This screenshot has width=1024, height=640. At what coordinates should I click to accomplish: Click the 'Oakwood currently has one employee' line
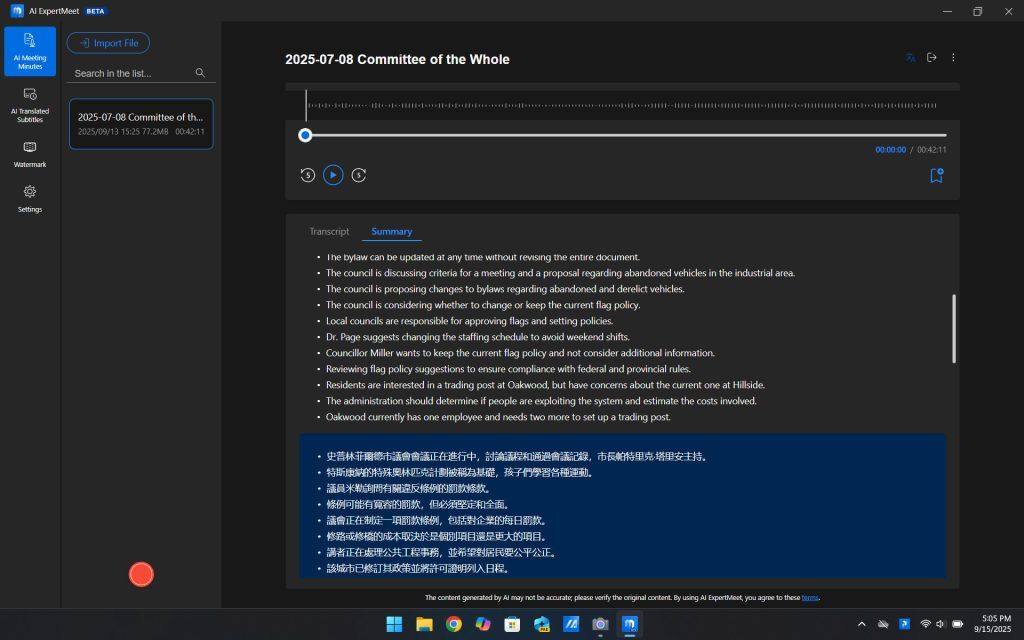pyautogui.click(x=498, y=417)
